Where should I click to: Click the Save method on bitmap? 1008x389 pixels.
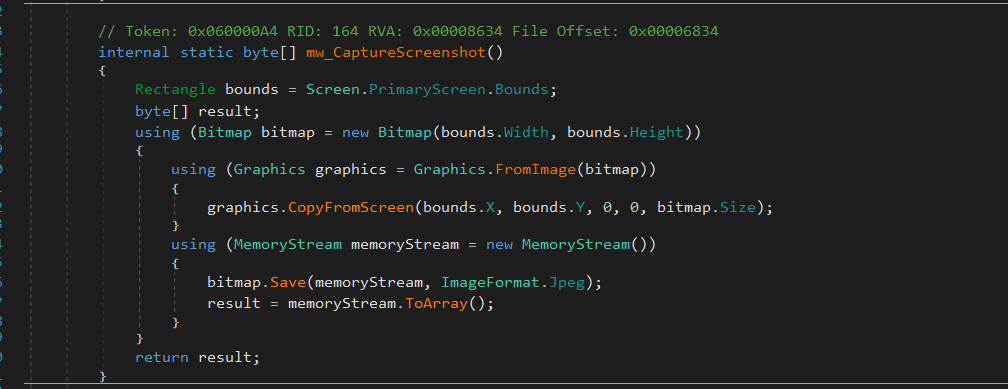287,282
